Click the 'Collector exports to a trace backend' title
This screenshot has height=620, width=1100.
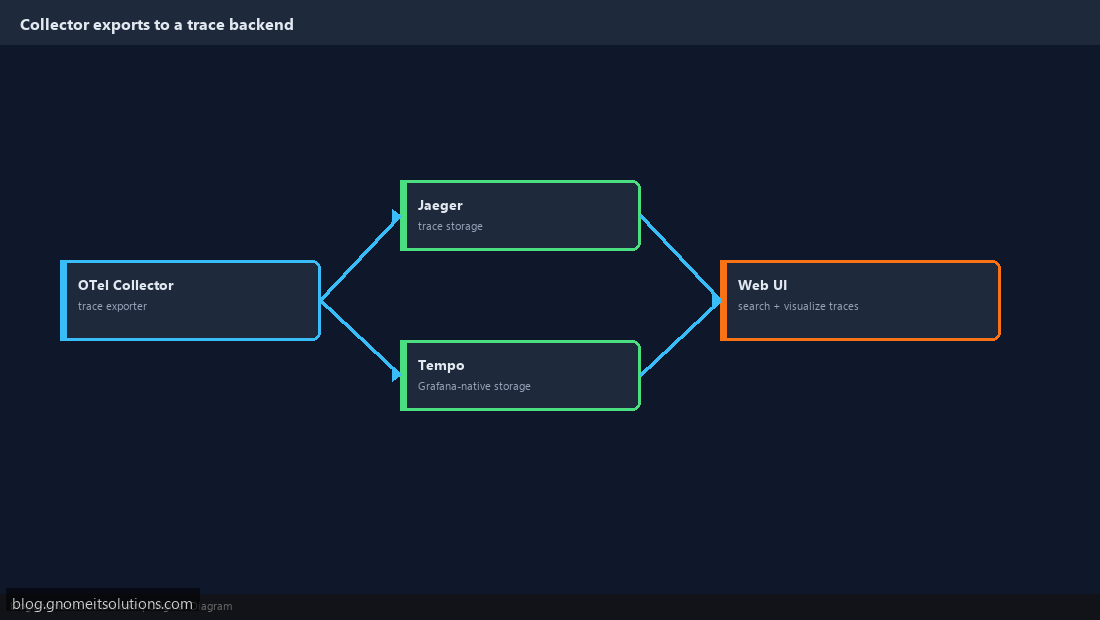[x=156, y=25]
